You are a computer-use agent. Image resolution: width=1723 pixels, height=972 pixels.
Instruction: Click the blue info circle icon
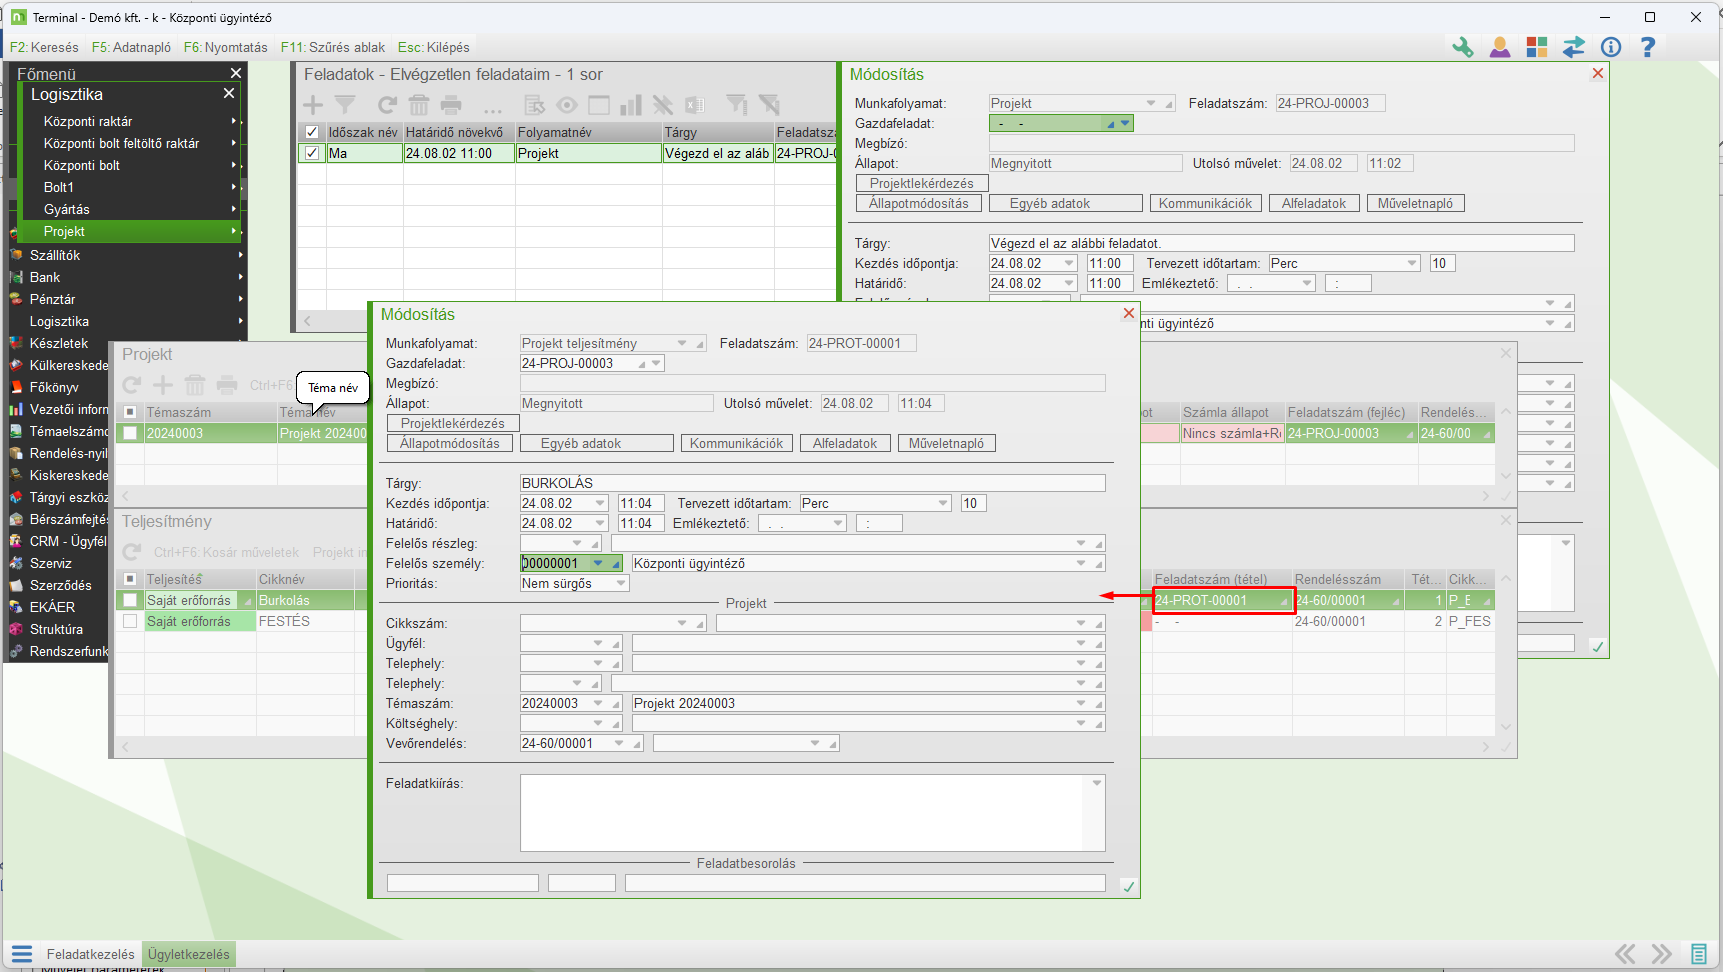(x=1611, y=47)
